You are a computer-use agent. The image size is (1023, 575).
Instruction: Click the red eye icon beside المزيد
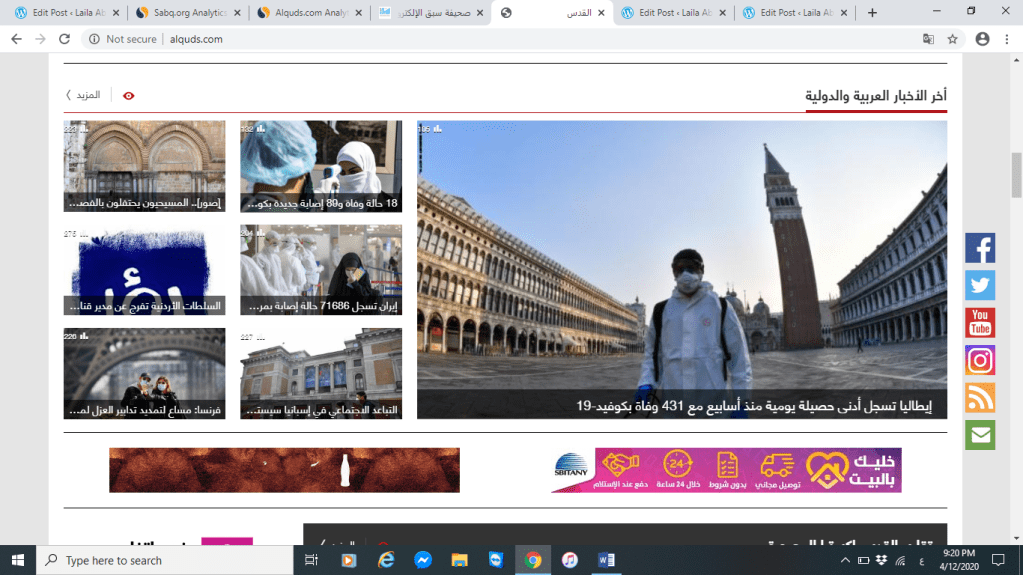[x=128, y=96]
